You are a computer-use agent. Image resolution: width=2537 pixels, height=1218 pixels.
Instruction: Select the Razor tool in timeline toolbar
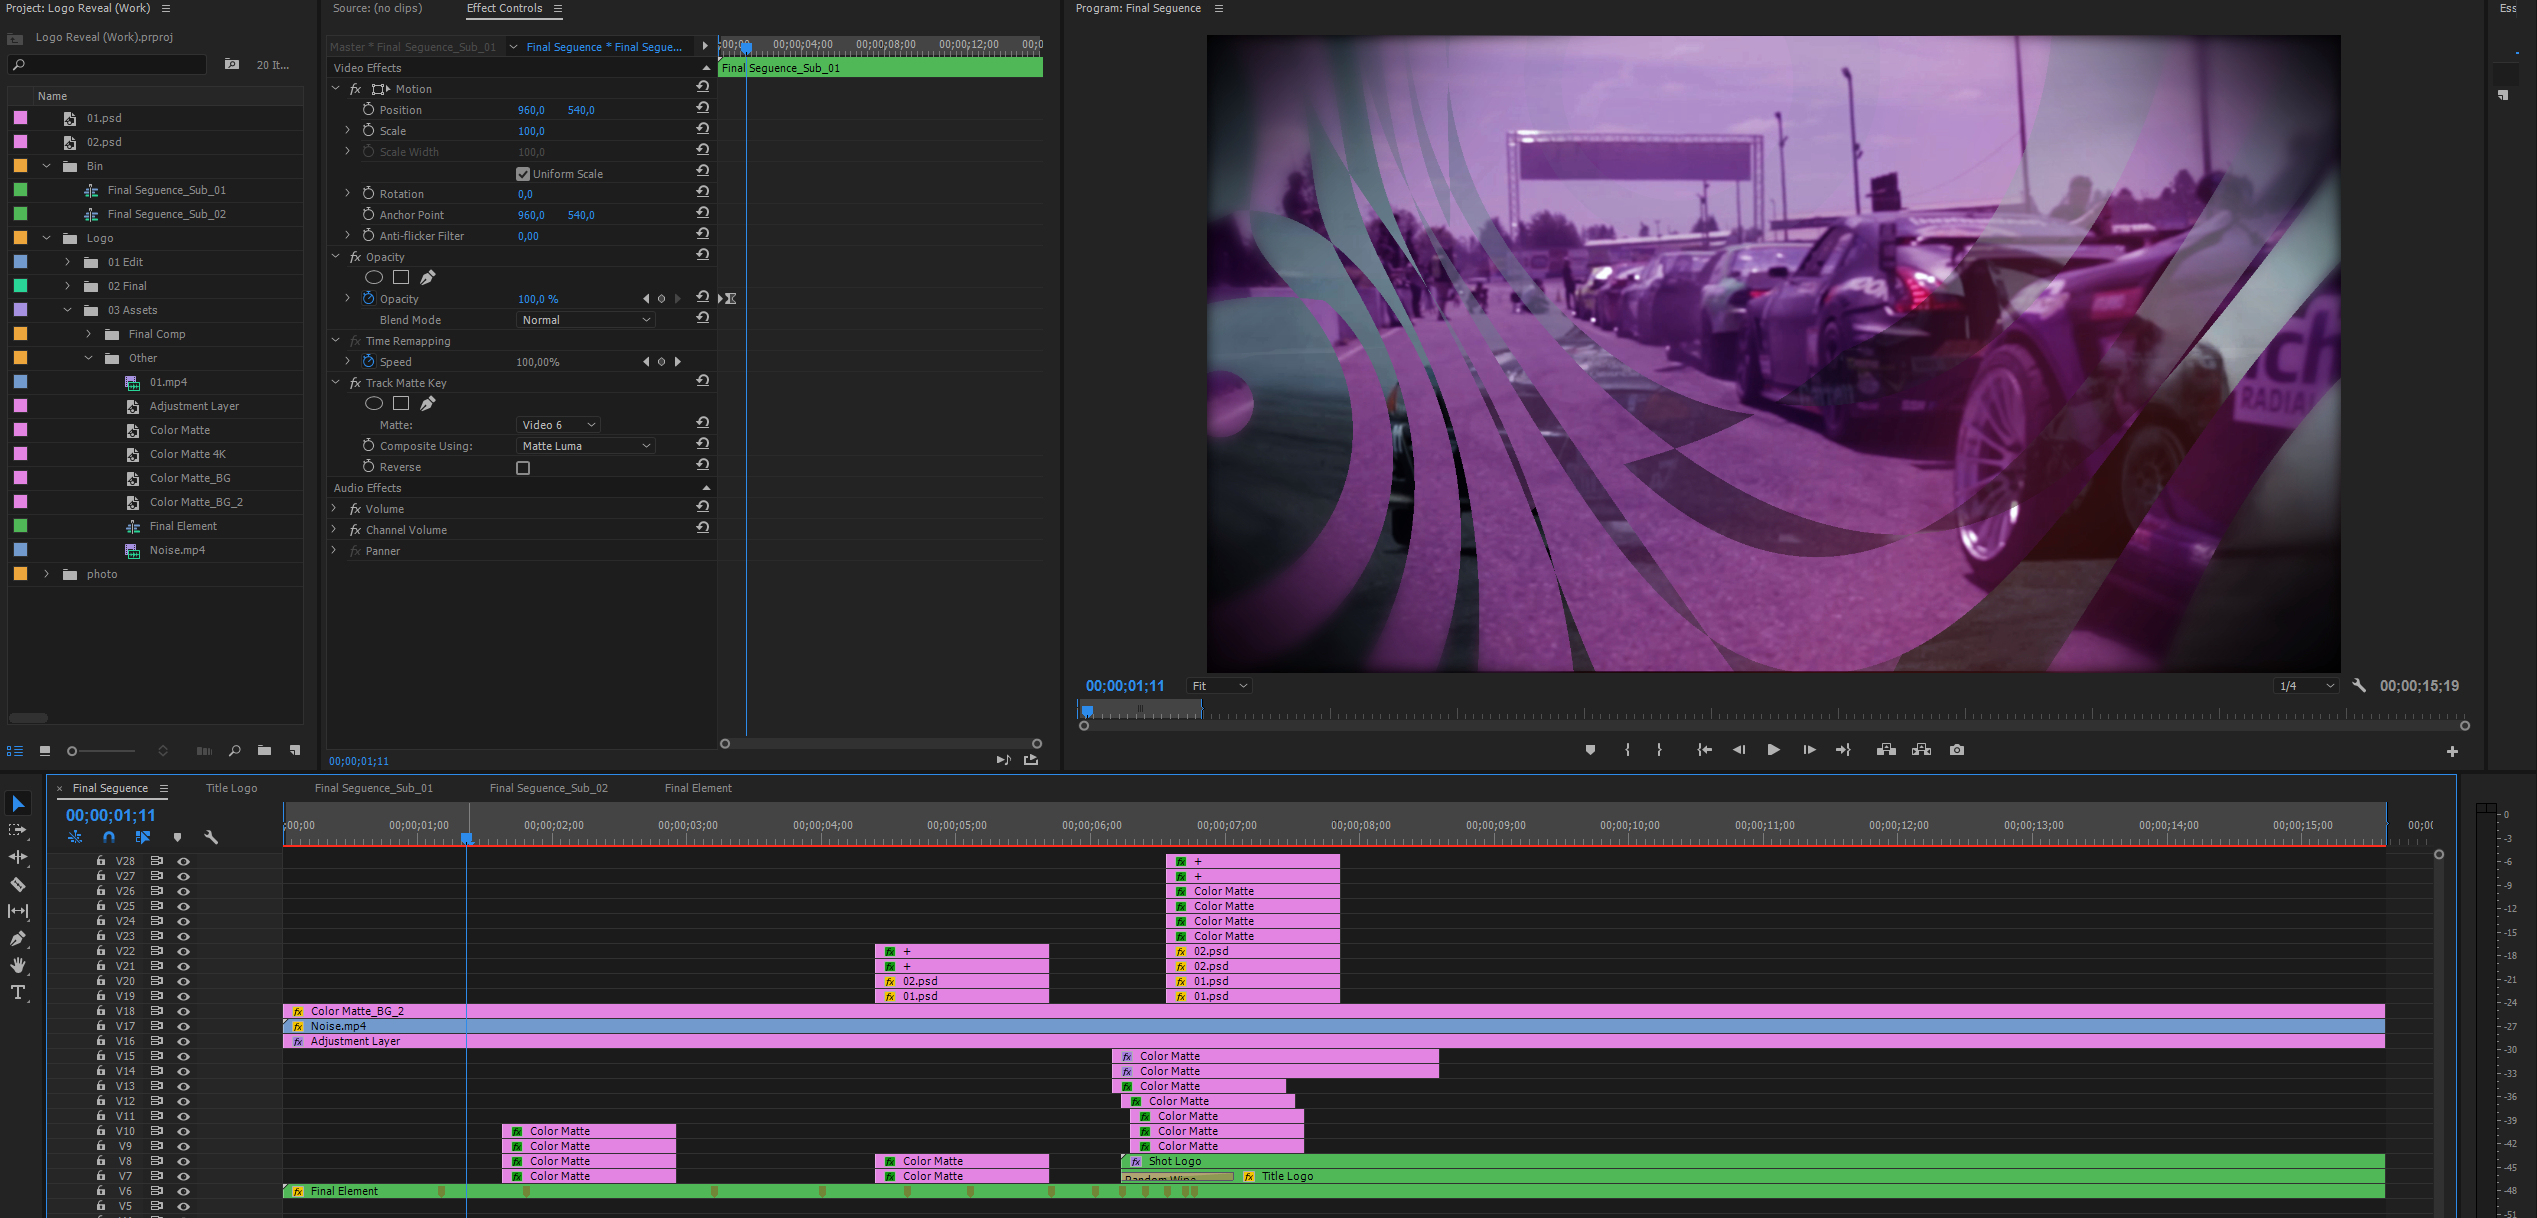[x=18, y=884]
